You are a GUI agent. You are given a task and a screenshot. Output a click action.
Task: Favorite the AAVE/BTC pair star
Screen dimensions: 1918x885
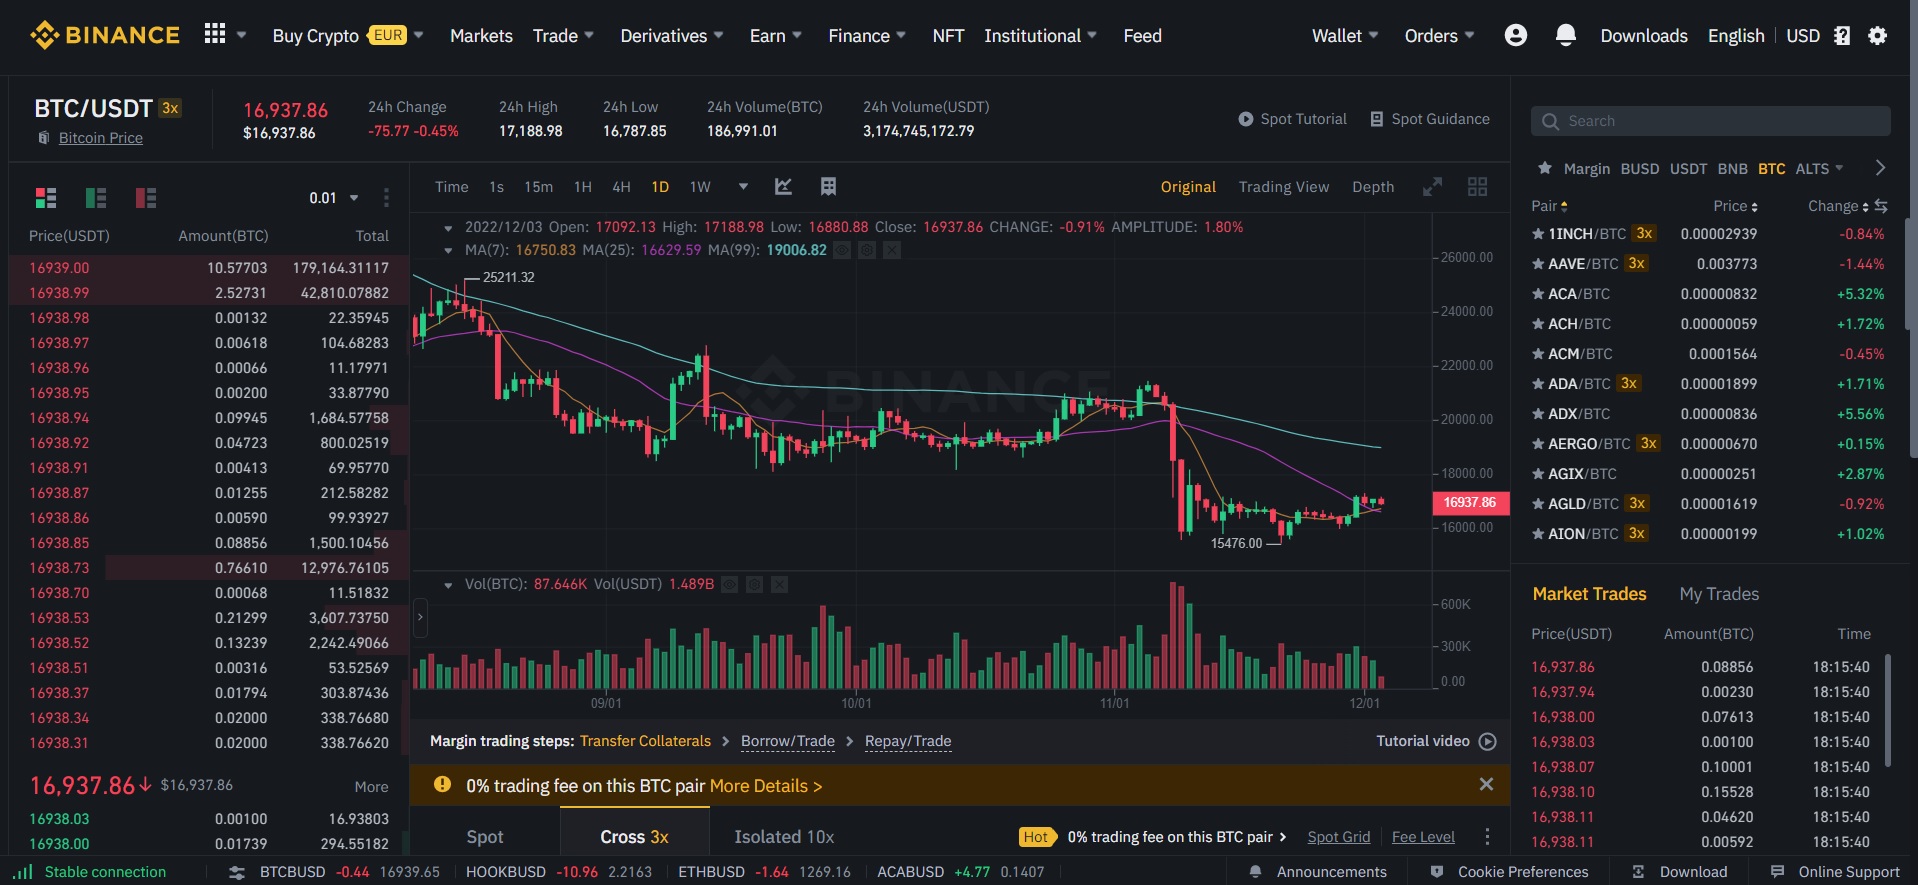1538,264
